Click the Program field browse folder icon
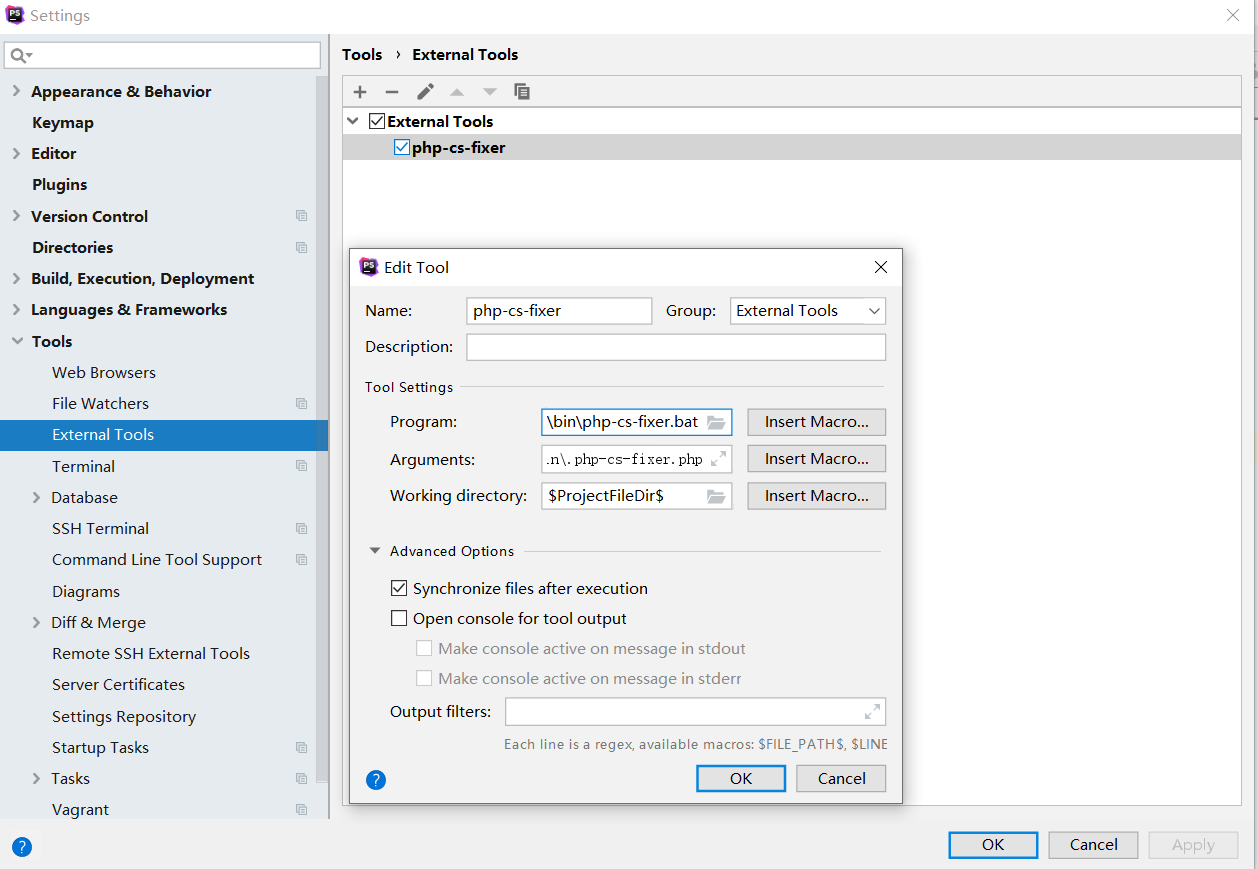The image size is (1258, 869). pos(716,422)
